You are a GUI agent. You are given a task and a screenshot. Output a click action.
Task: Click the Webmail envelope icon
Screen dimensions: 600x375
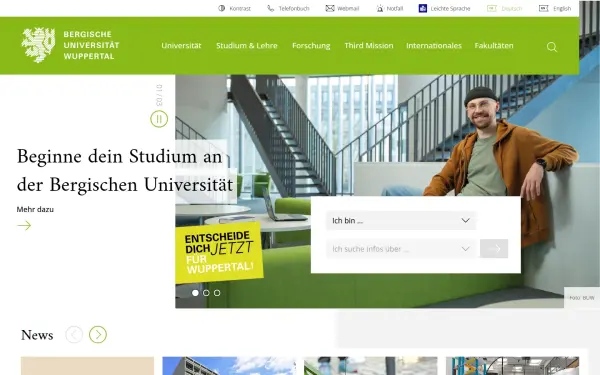pos(330,8)
